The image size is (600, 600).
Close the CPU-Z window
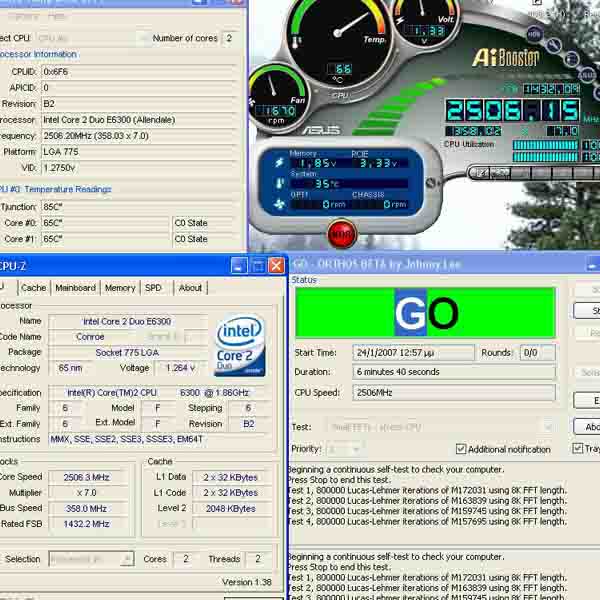276,265
